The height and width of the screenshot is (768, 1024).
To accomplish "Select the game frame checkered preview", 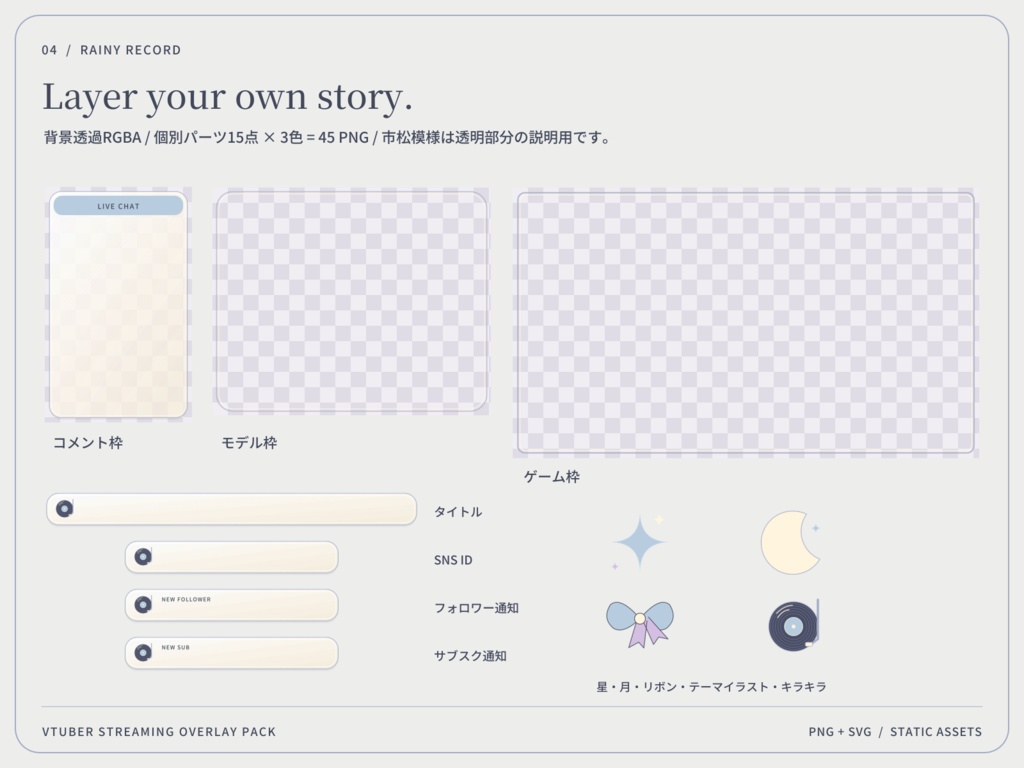I will coord(745,323).
